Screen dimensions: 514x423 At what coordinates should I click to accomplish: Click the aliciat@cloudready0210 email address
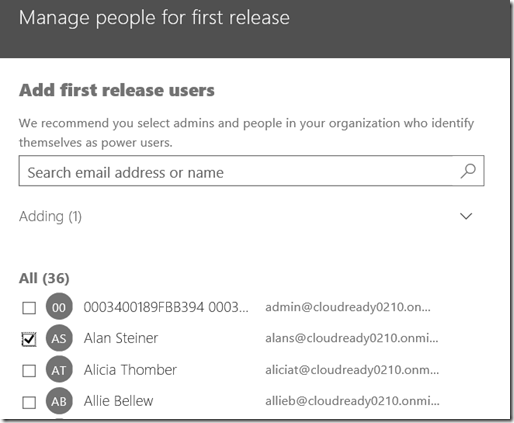pyautogui.click(x=352, y=370)
